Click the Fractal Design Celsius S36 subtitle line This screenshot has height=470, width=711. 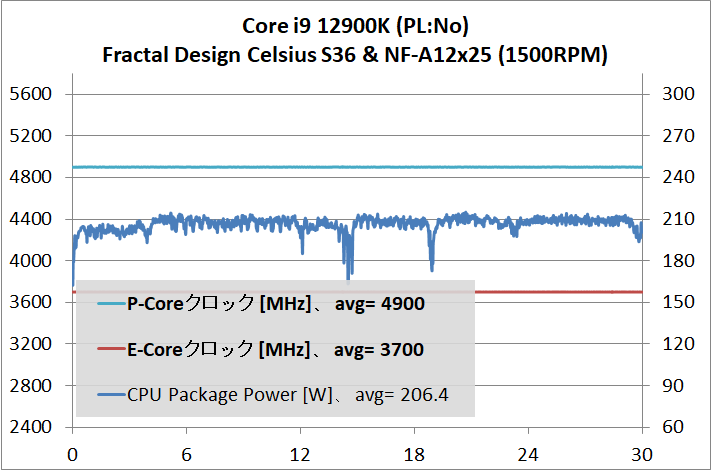[355, 54]
